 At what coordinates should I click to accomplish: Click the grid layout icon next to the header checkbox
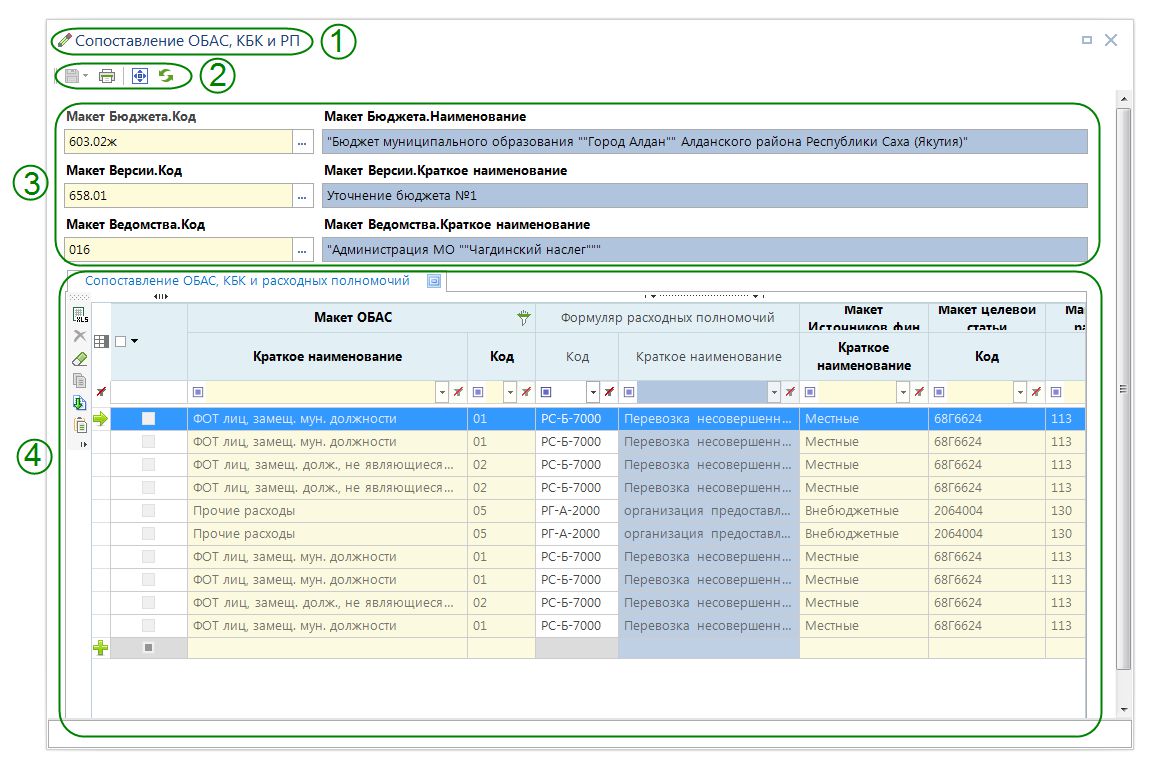(x=101, y=341)
